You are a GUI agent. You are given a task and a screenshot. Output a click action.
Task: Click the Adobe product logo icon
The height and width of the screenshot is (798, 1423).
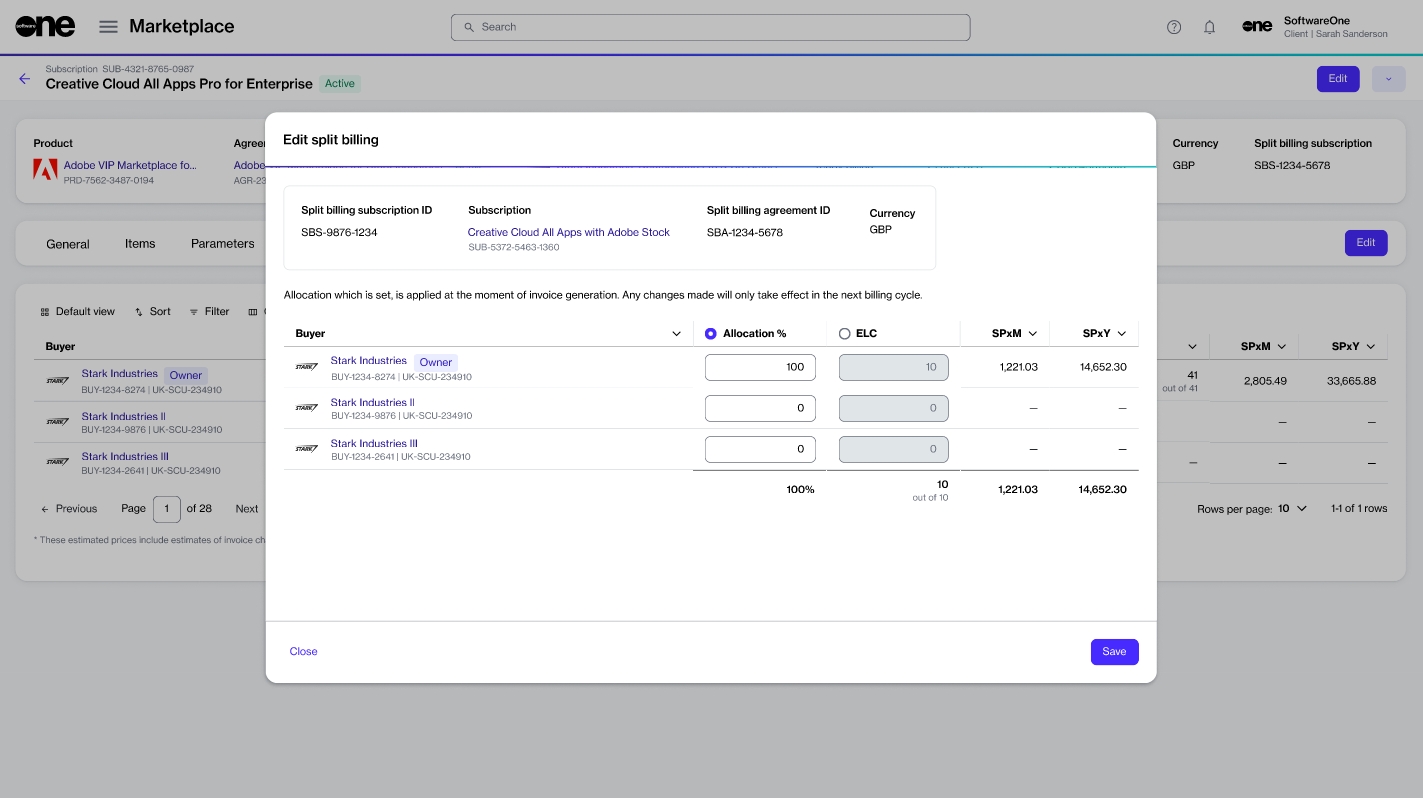[x=45, y=169]
